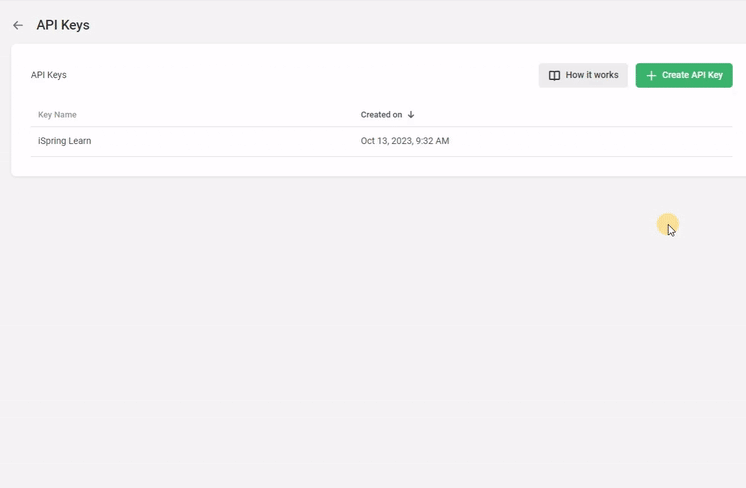Click the 'Created on' header text
Screen dimensions: 746x488
click(381, 115)
